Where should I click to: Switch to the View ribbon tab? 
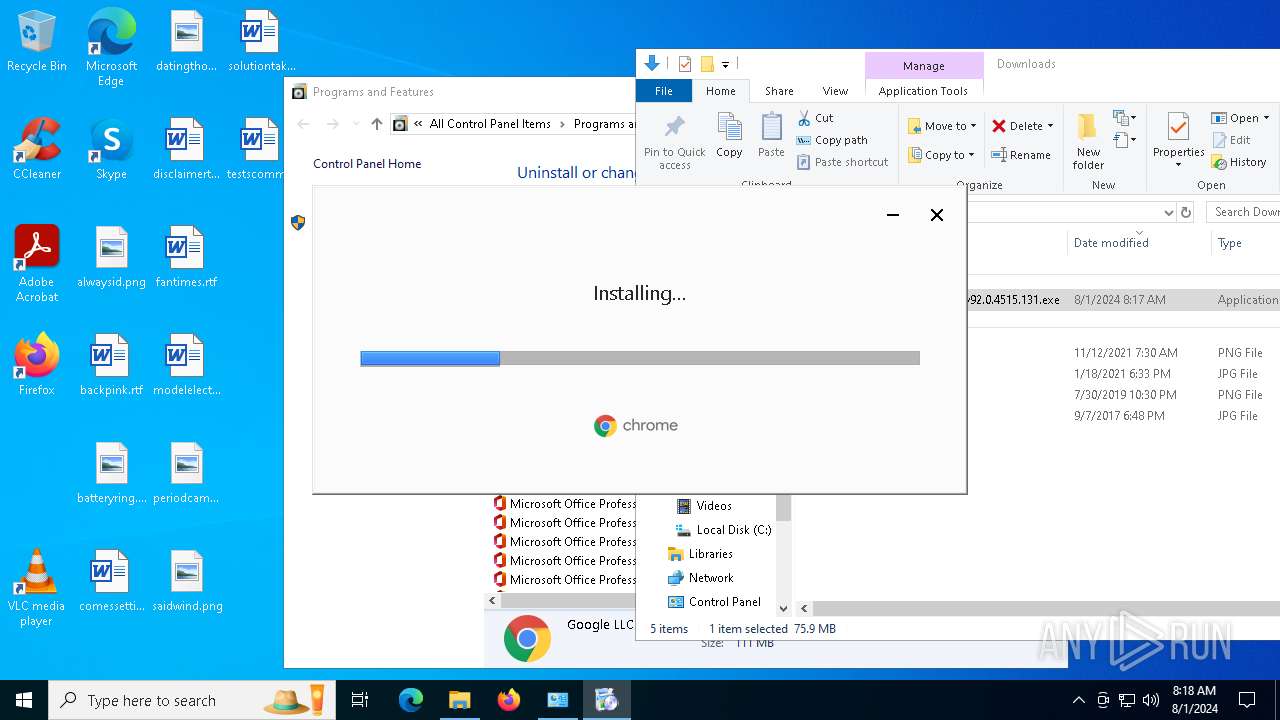point(835,91)
